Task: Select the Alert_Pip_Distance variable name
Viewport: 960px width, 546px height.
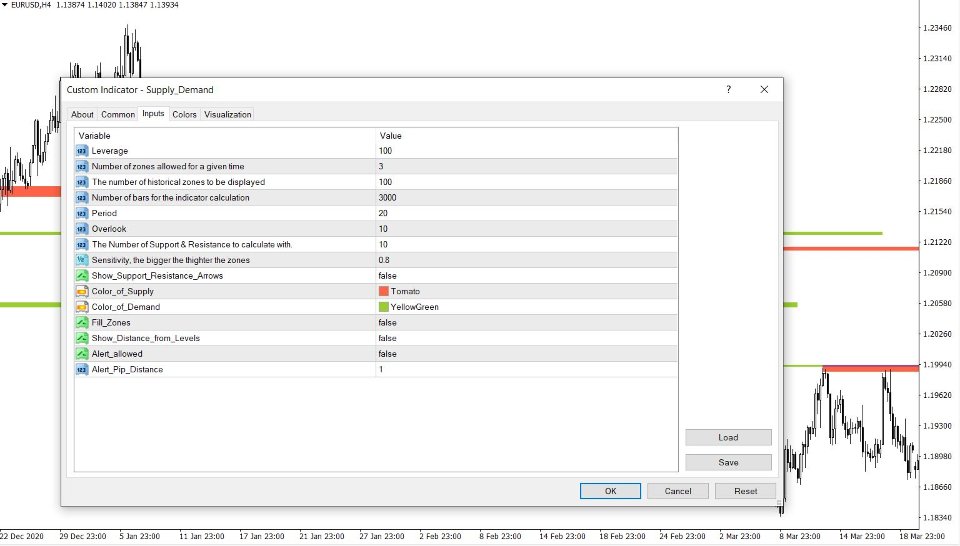Action: click(x=127, y=369)
